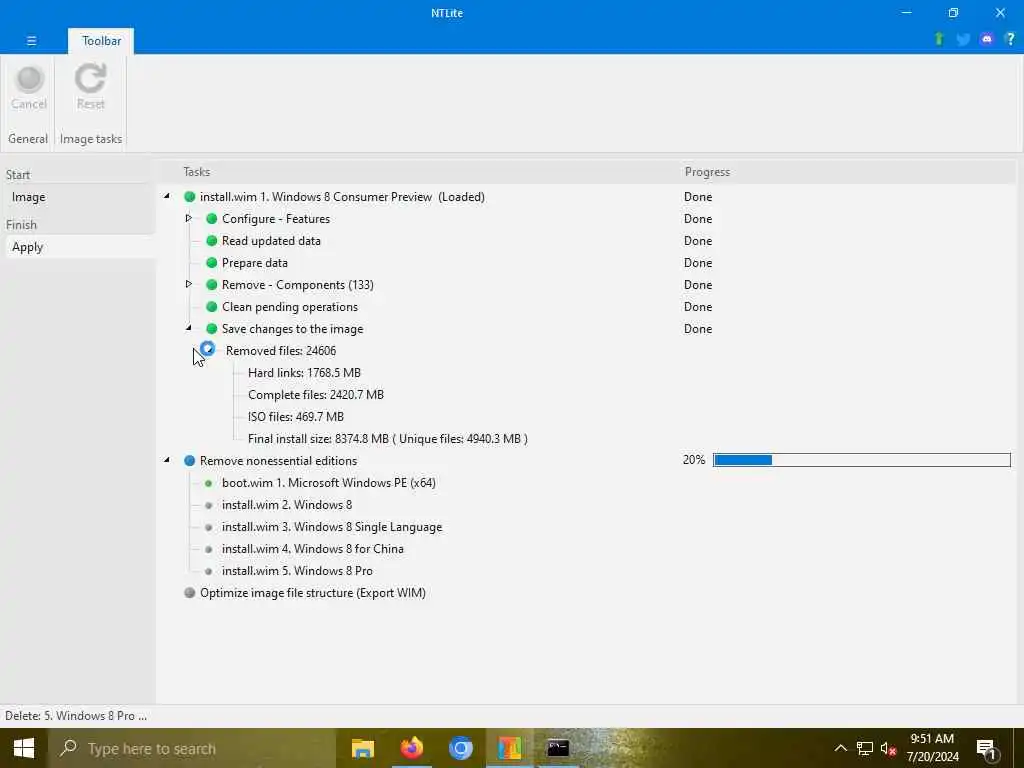Click the Windows Start button

[x=24, y=748]
